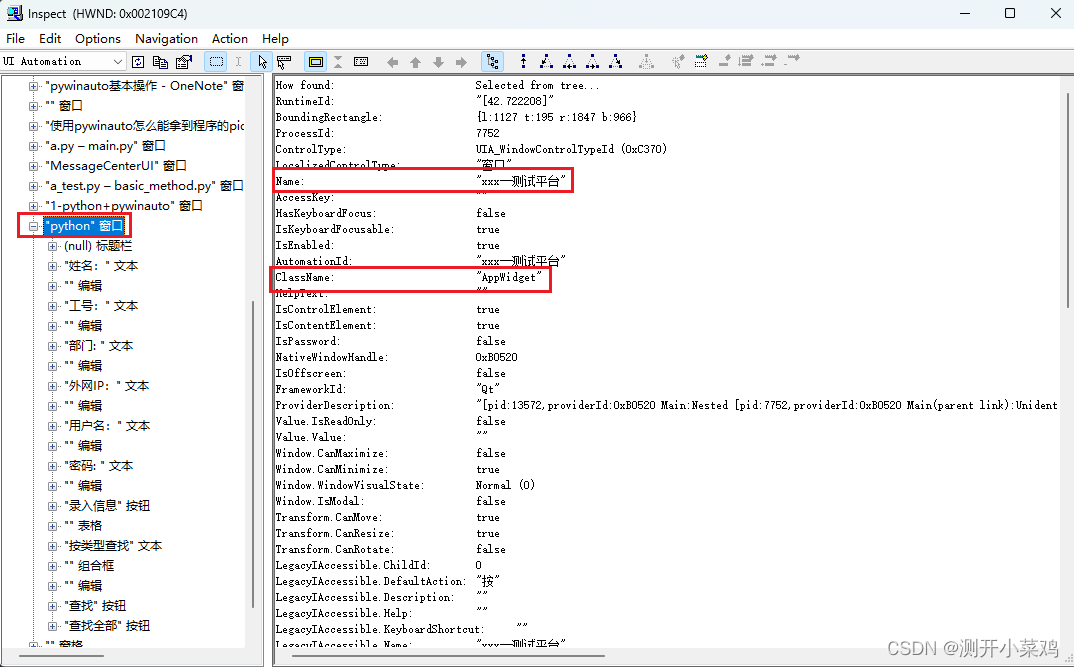1074x667 pixels.
Task: Navigate to next sibling icon
Action: [x=592, y=62]
